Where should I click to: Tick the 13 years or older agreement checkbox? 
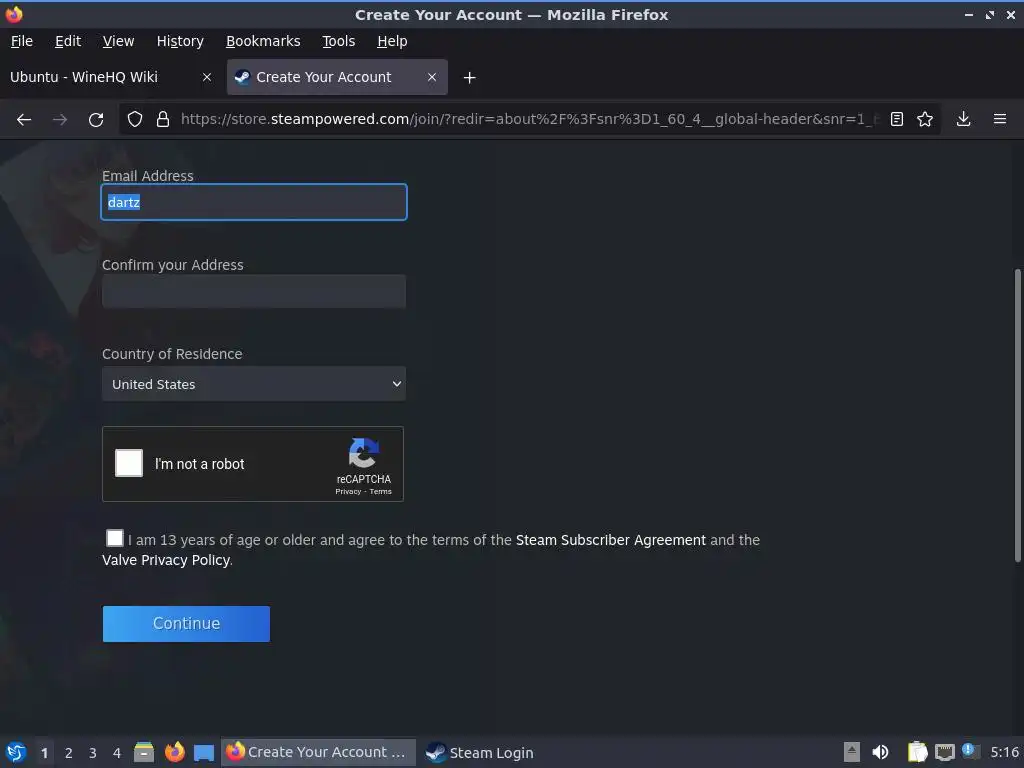click(114, 538)
